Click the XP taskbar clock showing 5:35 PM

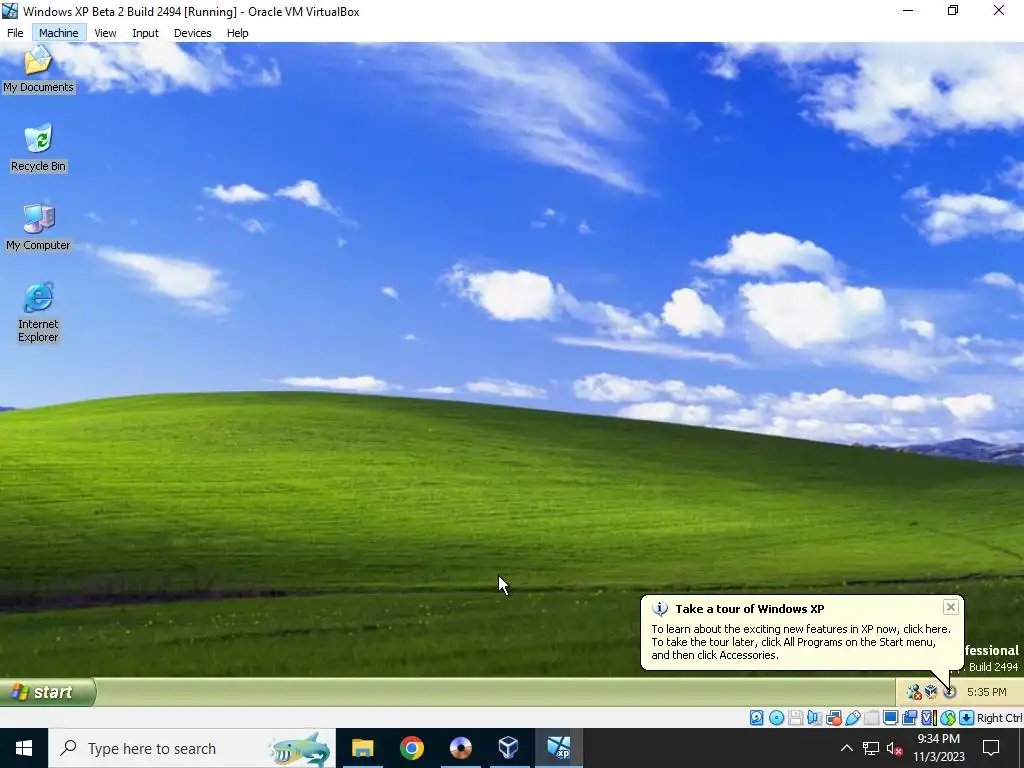click(x=987, y=692)
